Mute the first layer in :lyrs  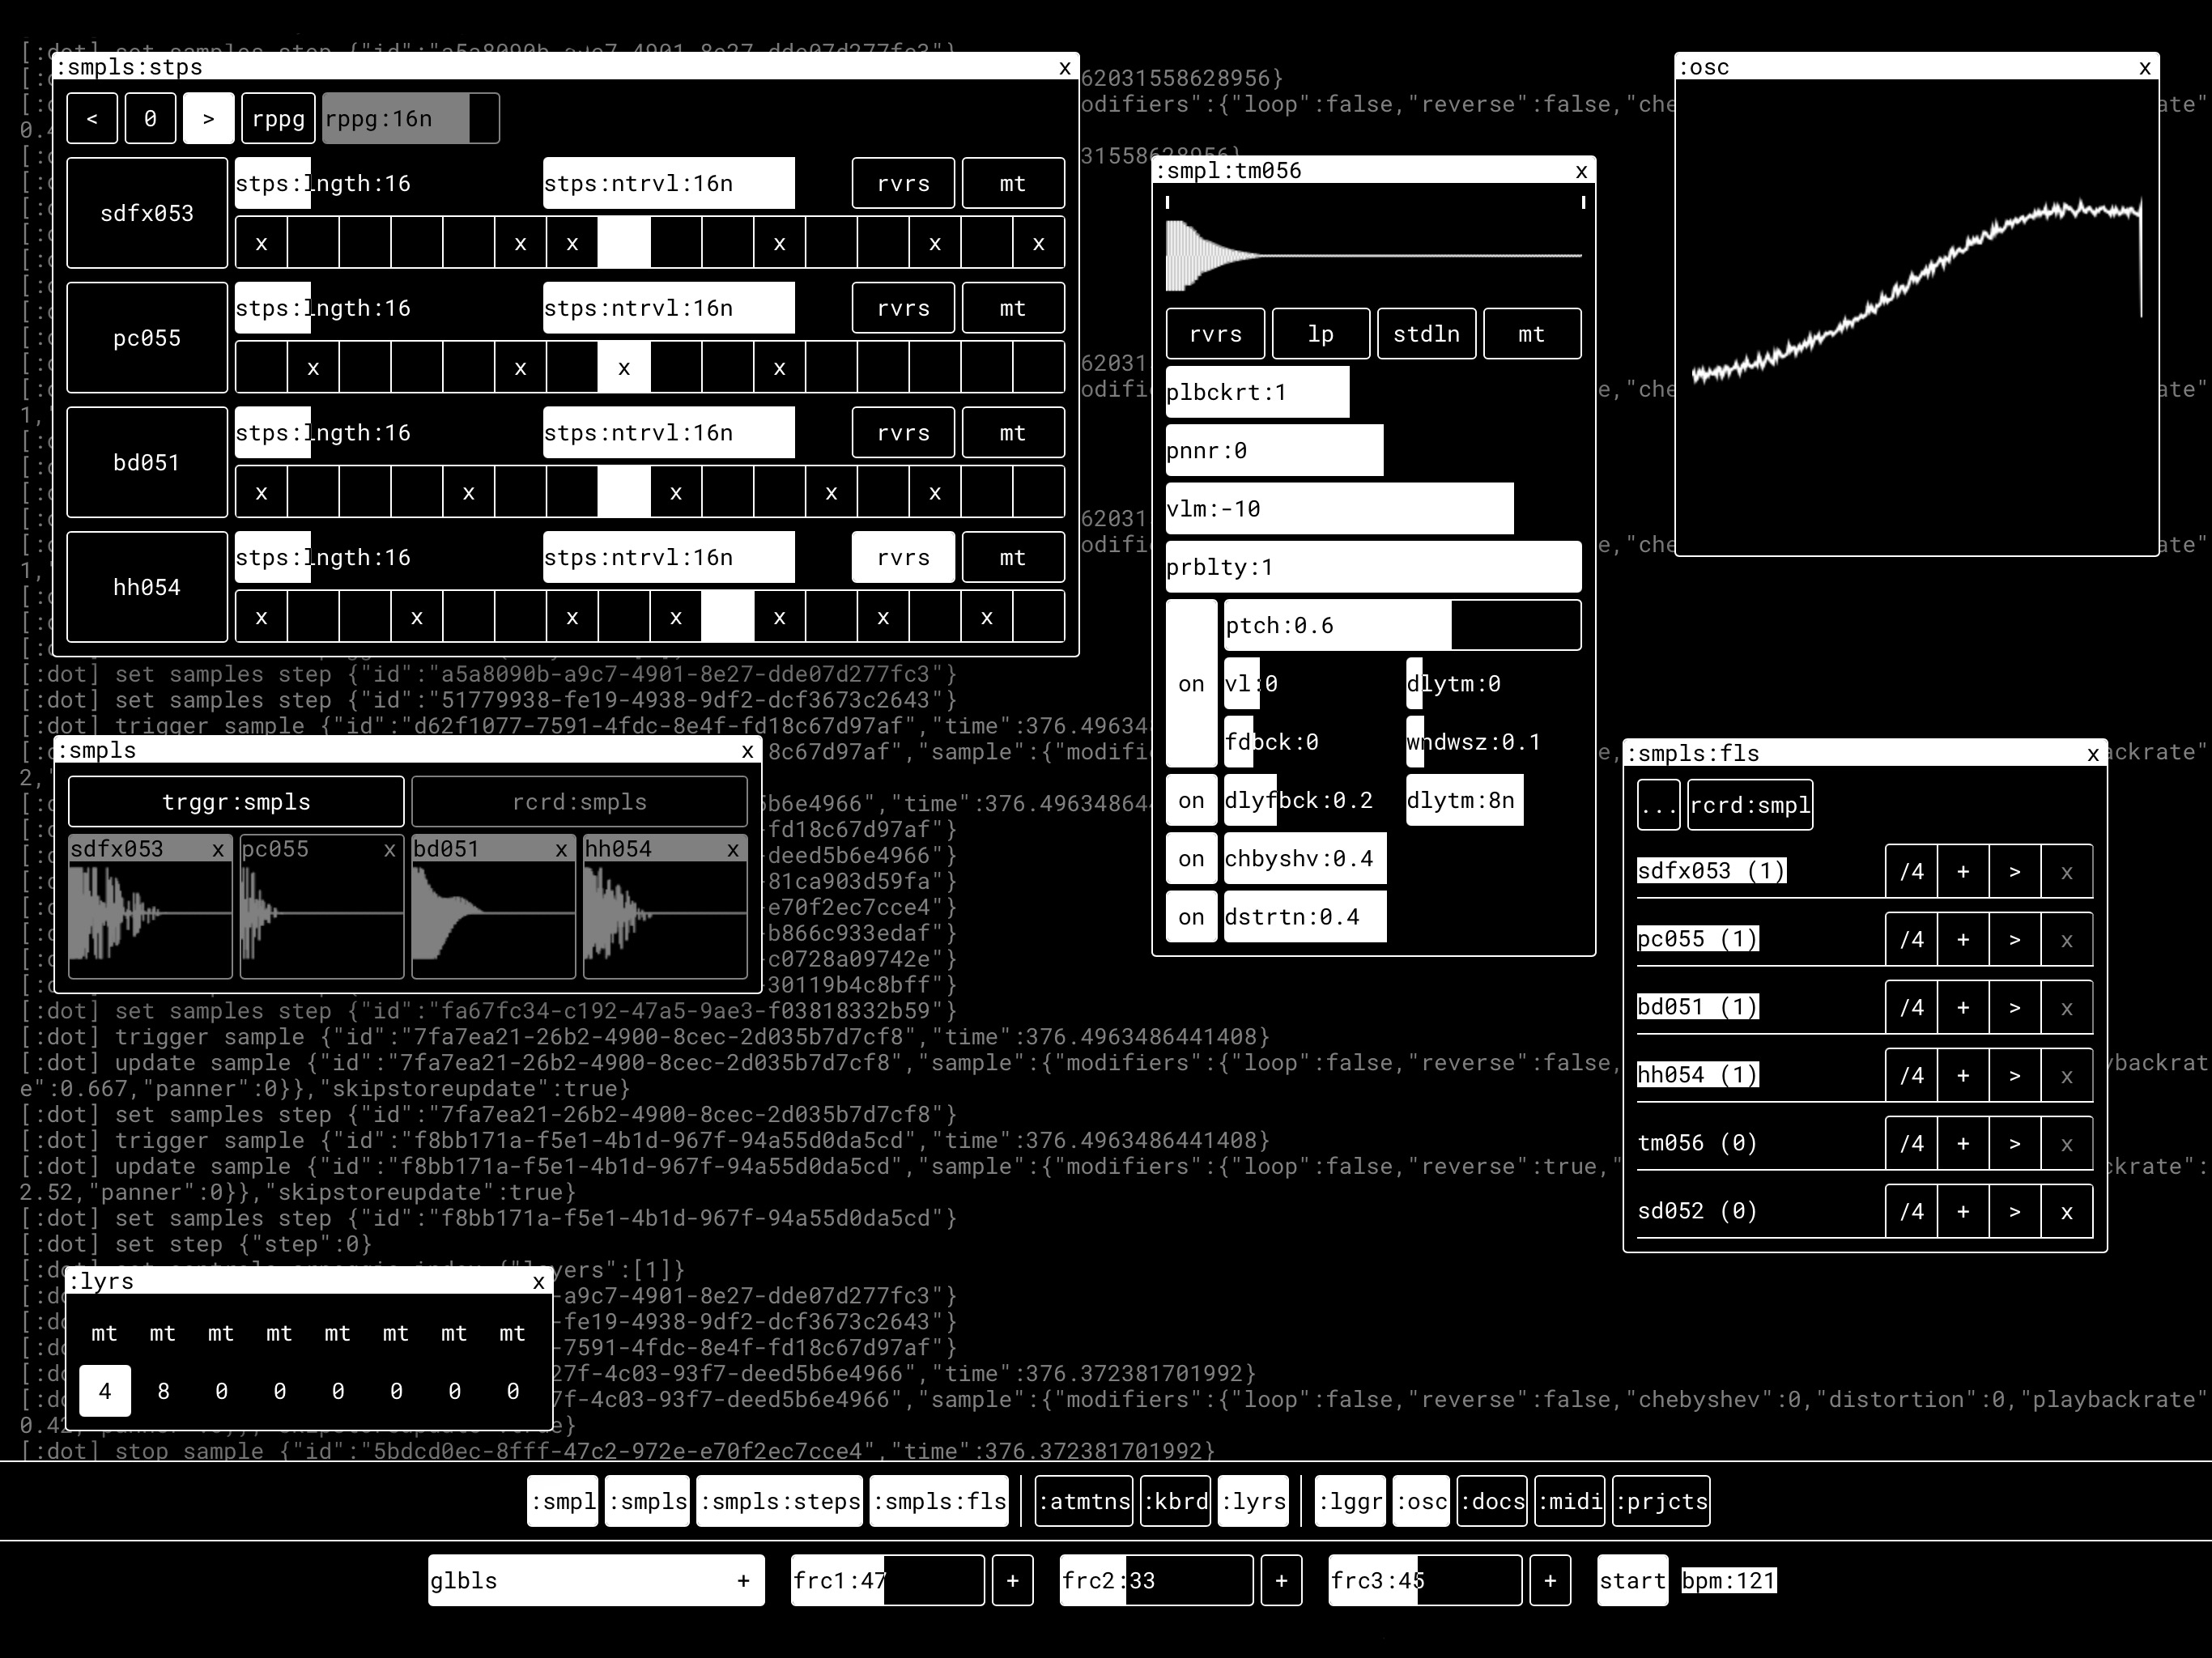[x=105, y=1333]
